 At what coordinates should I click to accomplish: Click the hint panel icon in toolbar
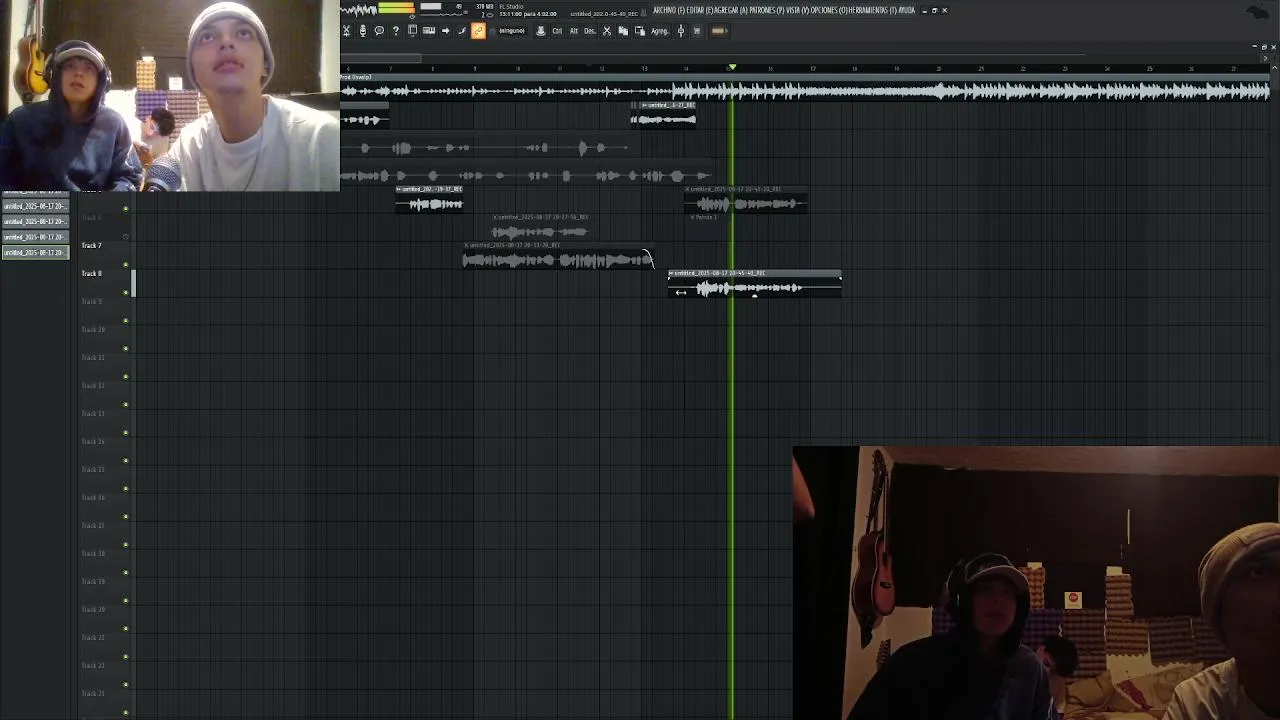[412, 31]
